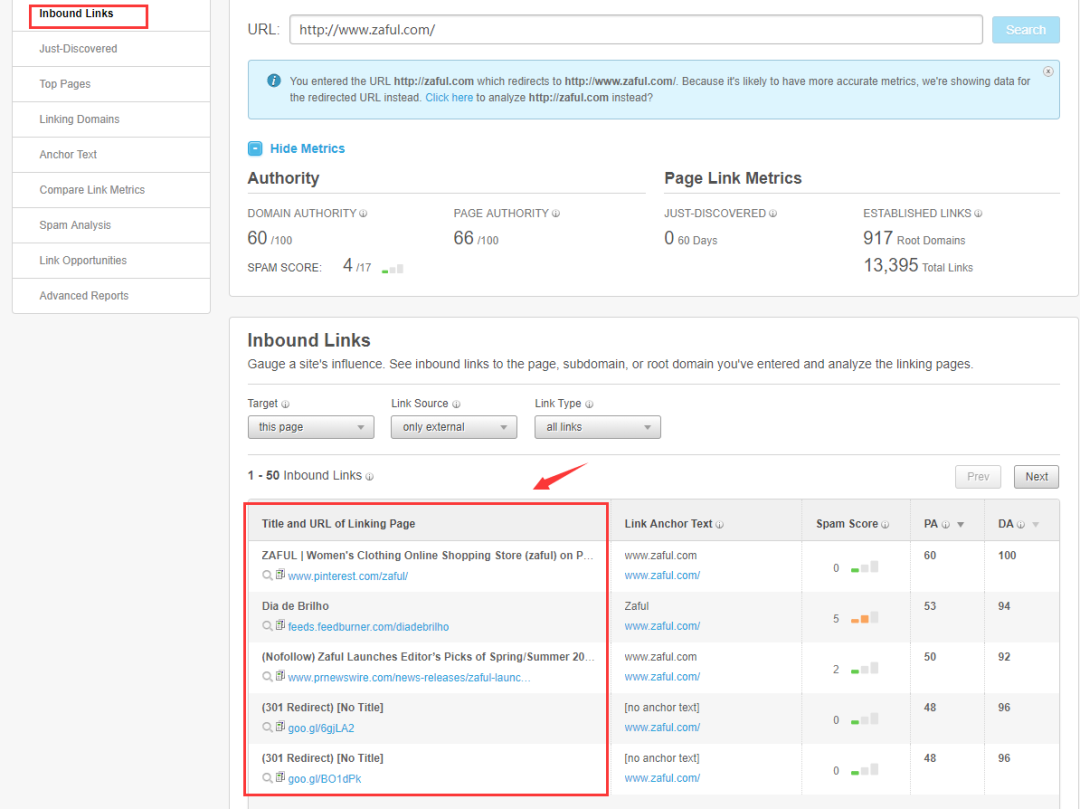
Task: Click the info icon beside Spam Score column header
Action: pos(885,525)
